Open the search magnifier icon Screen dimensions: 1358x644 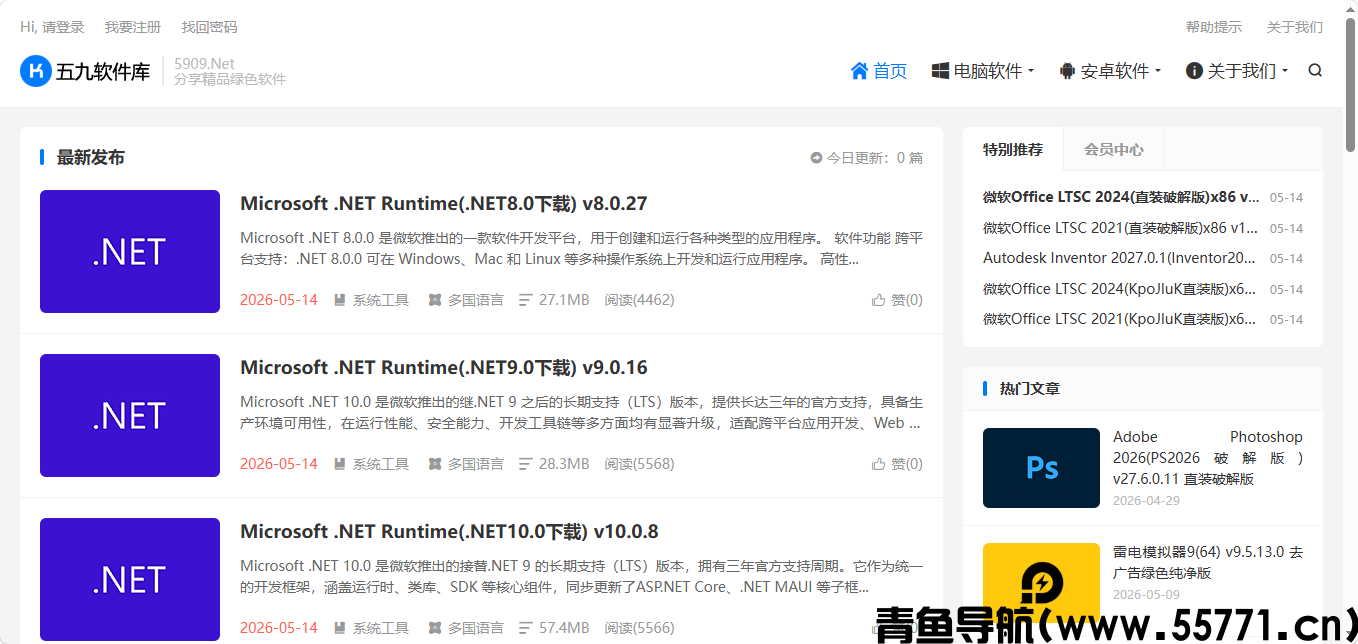[x=1315, y=71]
